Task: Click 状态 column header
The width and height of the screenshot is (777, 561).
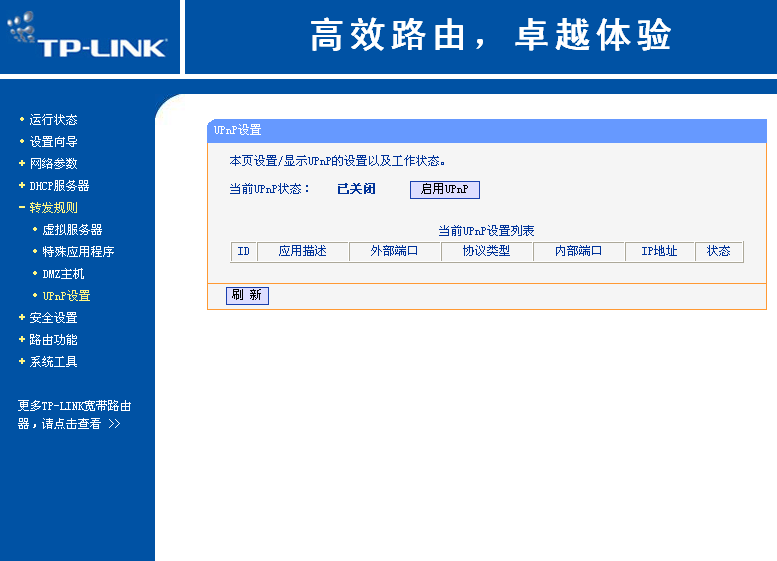Action: 719,251
